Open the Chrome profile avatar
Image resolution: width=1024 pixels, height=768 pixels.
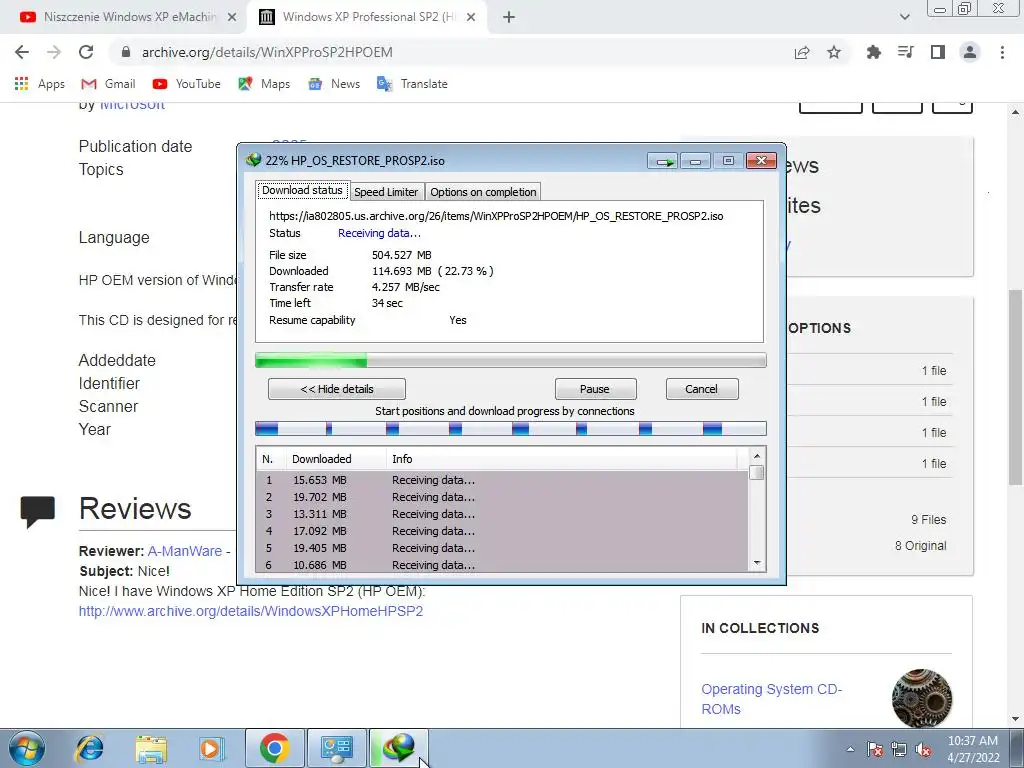[970, 52]
